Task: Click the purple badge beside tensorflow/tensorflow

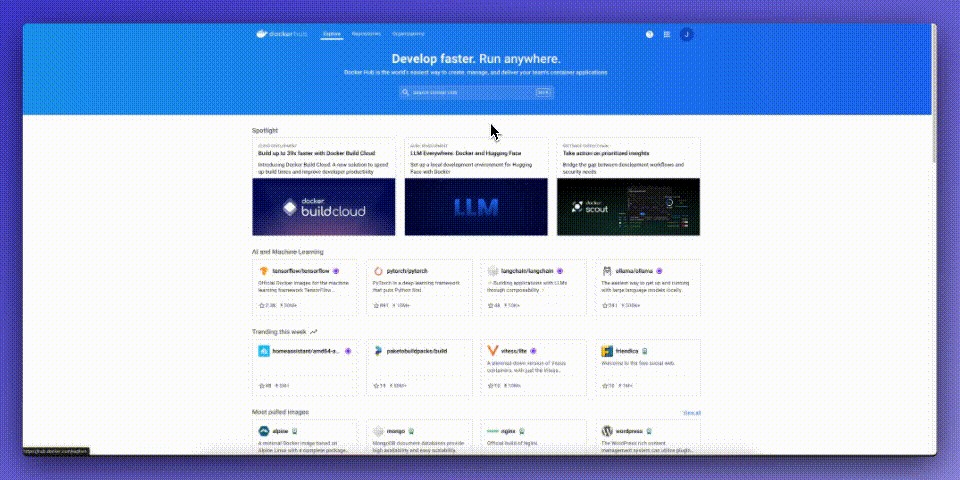Action: [x=336, y=271]
